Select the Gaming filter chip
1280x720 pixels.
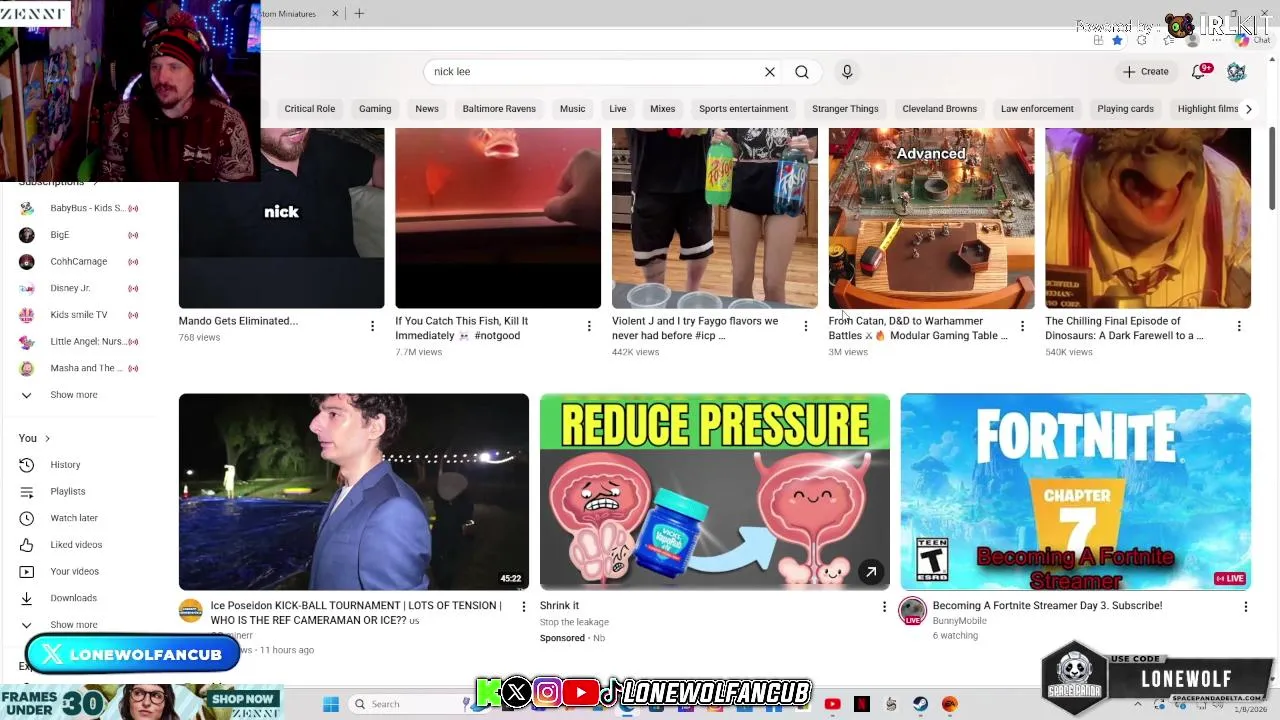tap(375, 109)
